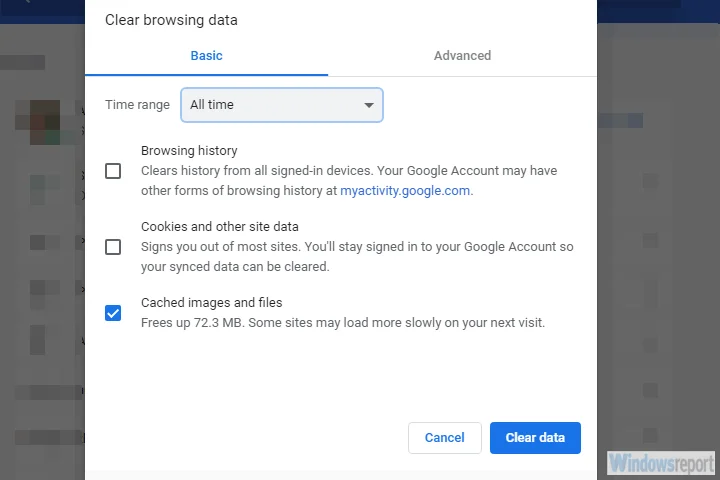The image size is (720, 480).
Task: Click the Browsing history label text
Action: click(x=189, y=151)
